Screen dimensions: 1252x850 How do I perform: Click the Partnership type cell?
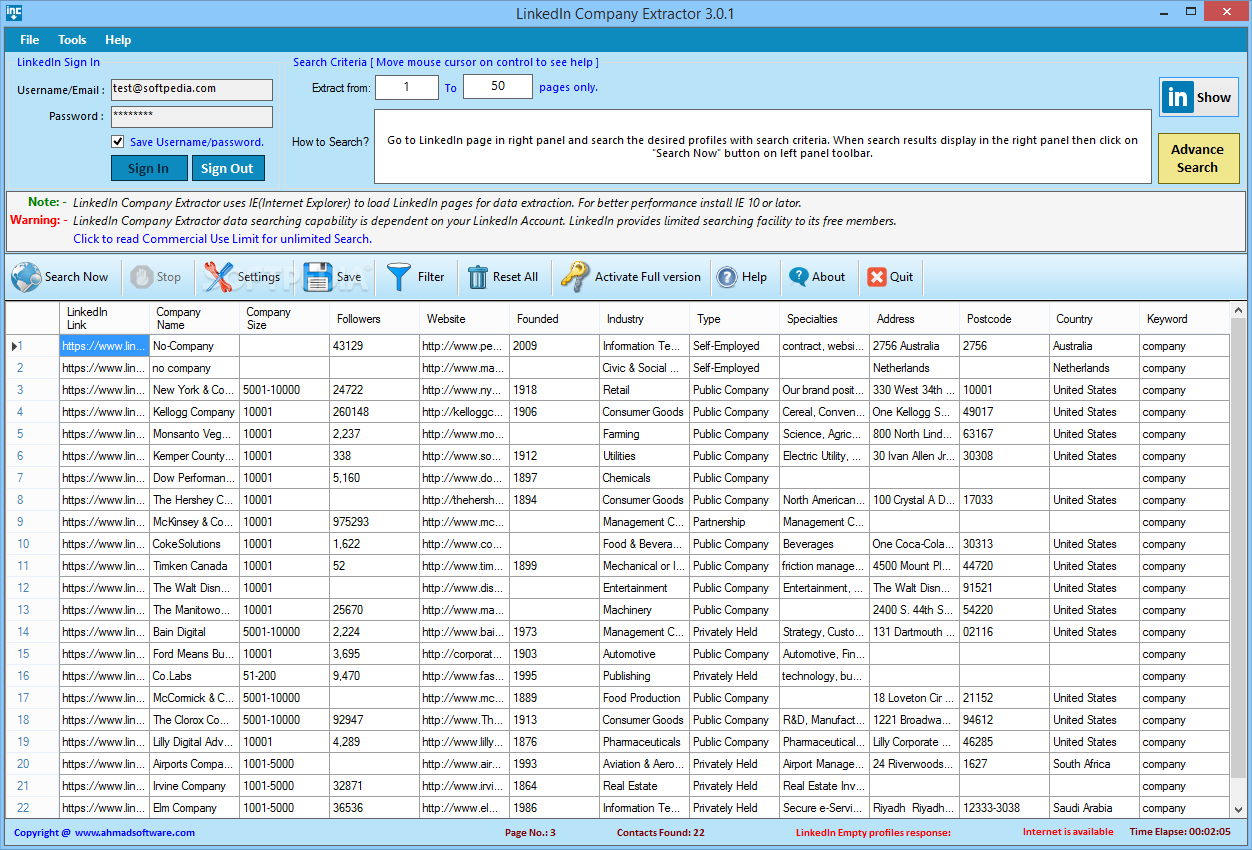coord(734,522)
